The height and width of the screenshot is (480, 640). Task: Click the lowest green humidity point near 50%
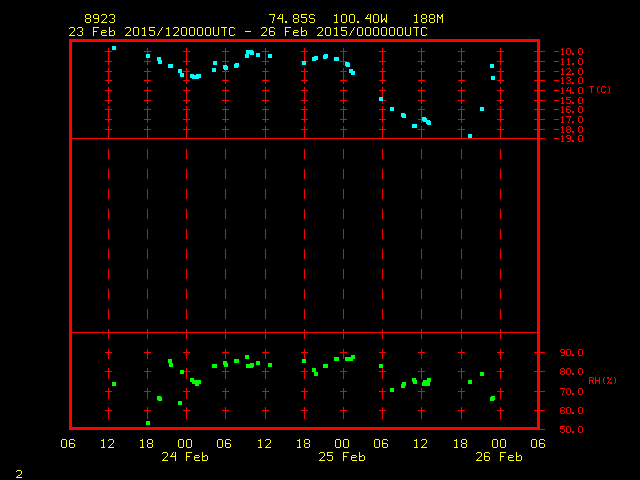[x=148, y=423]
